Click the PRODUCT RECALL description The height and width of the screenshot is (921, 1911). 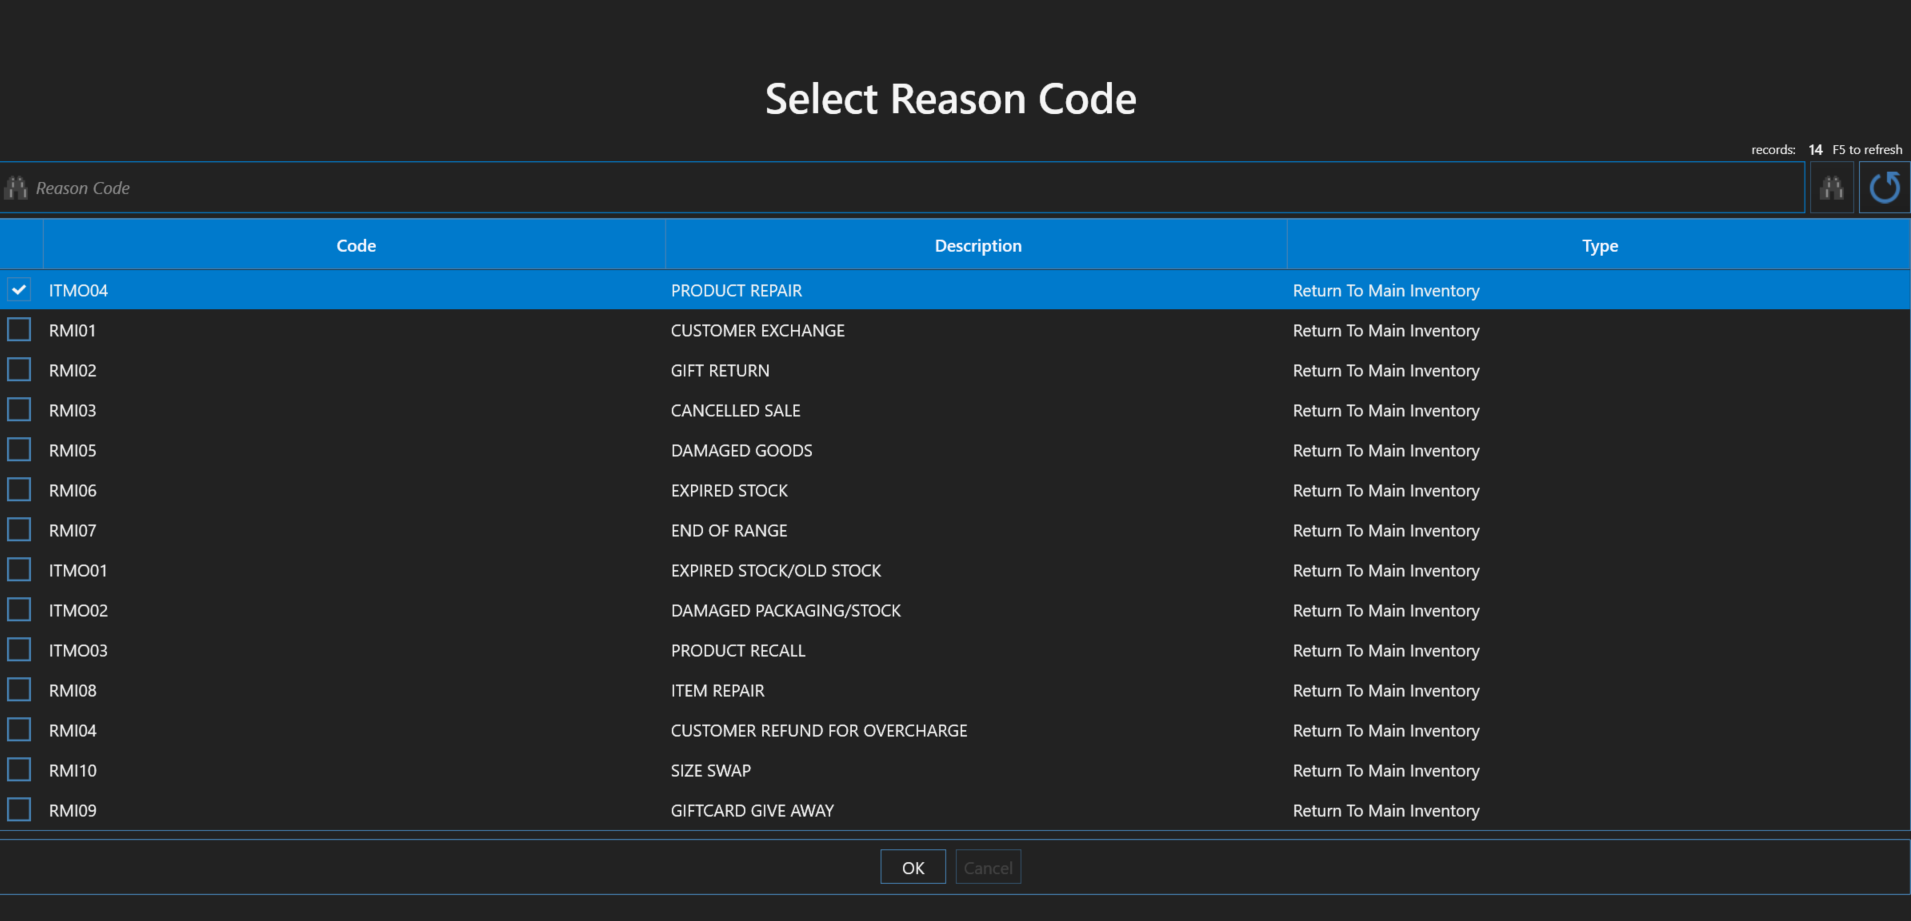click(x=738, y=650)
